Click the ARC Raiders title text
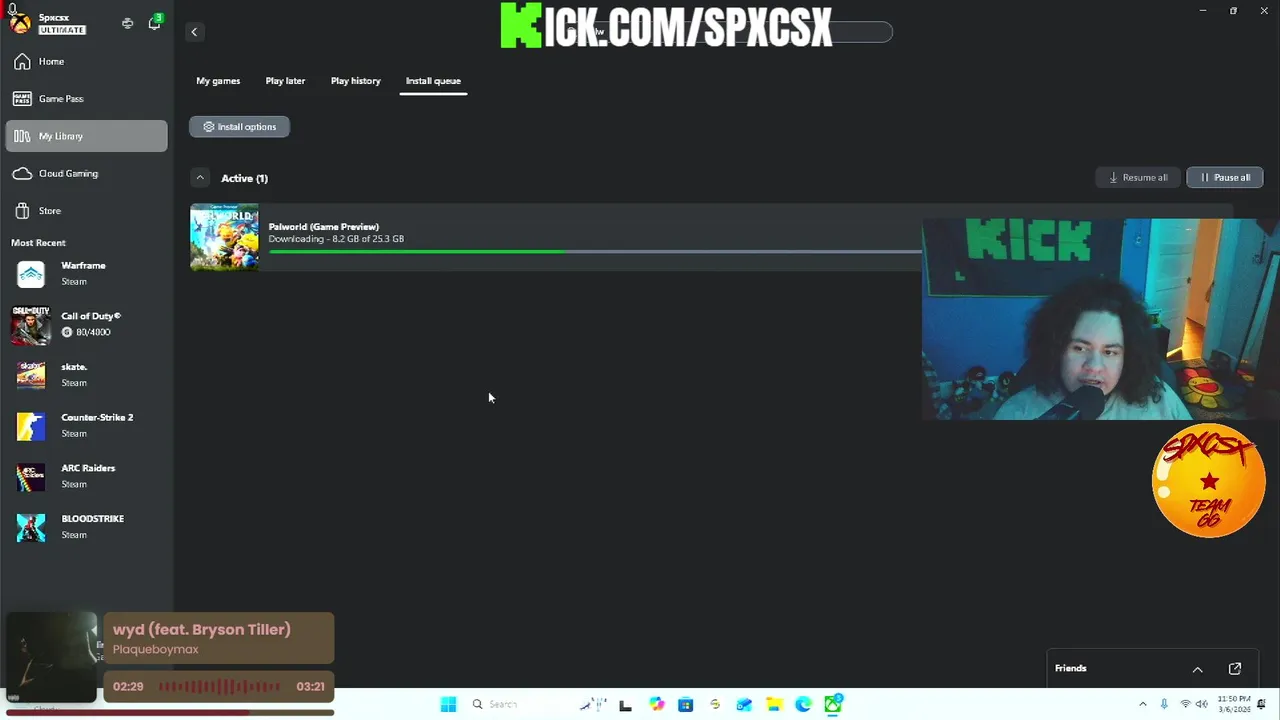The image size is (1280, 720). [88, 468]
